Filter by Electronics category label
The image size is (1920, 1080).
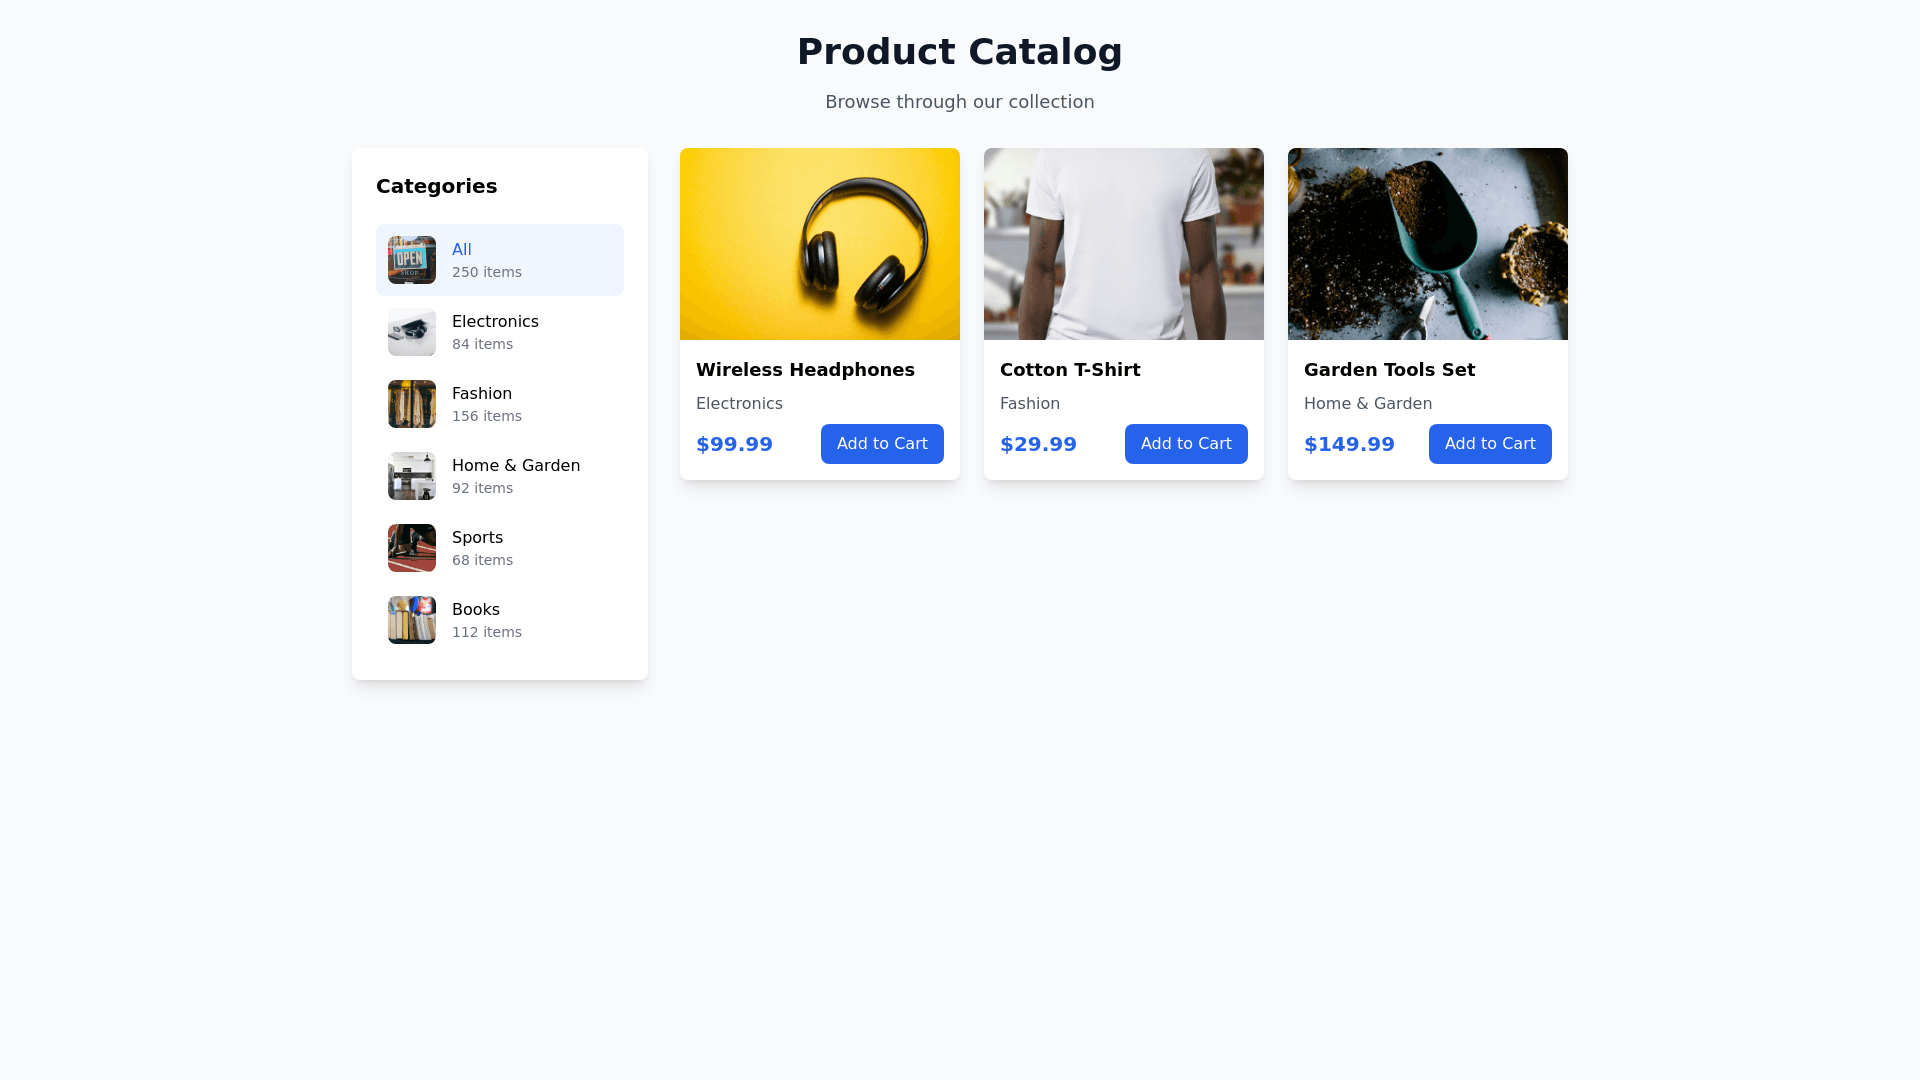pos(495,322)
